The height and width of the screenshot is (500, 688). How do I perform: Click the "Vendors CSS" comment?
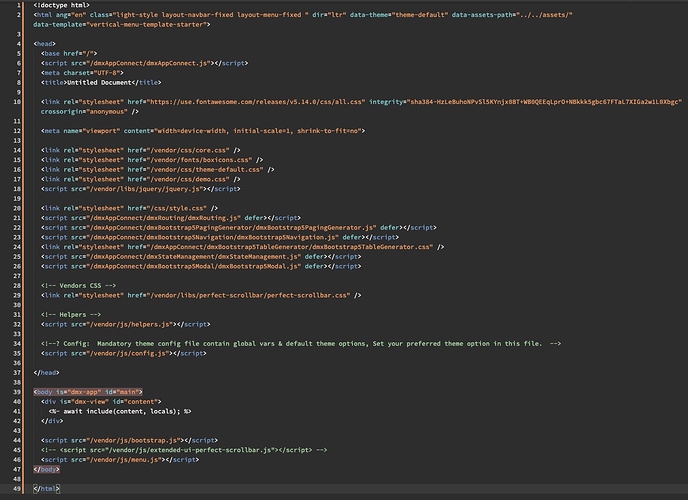(79, 286)
